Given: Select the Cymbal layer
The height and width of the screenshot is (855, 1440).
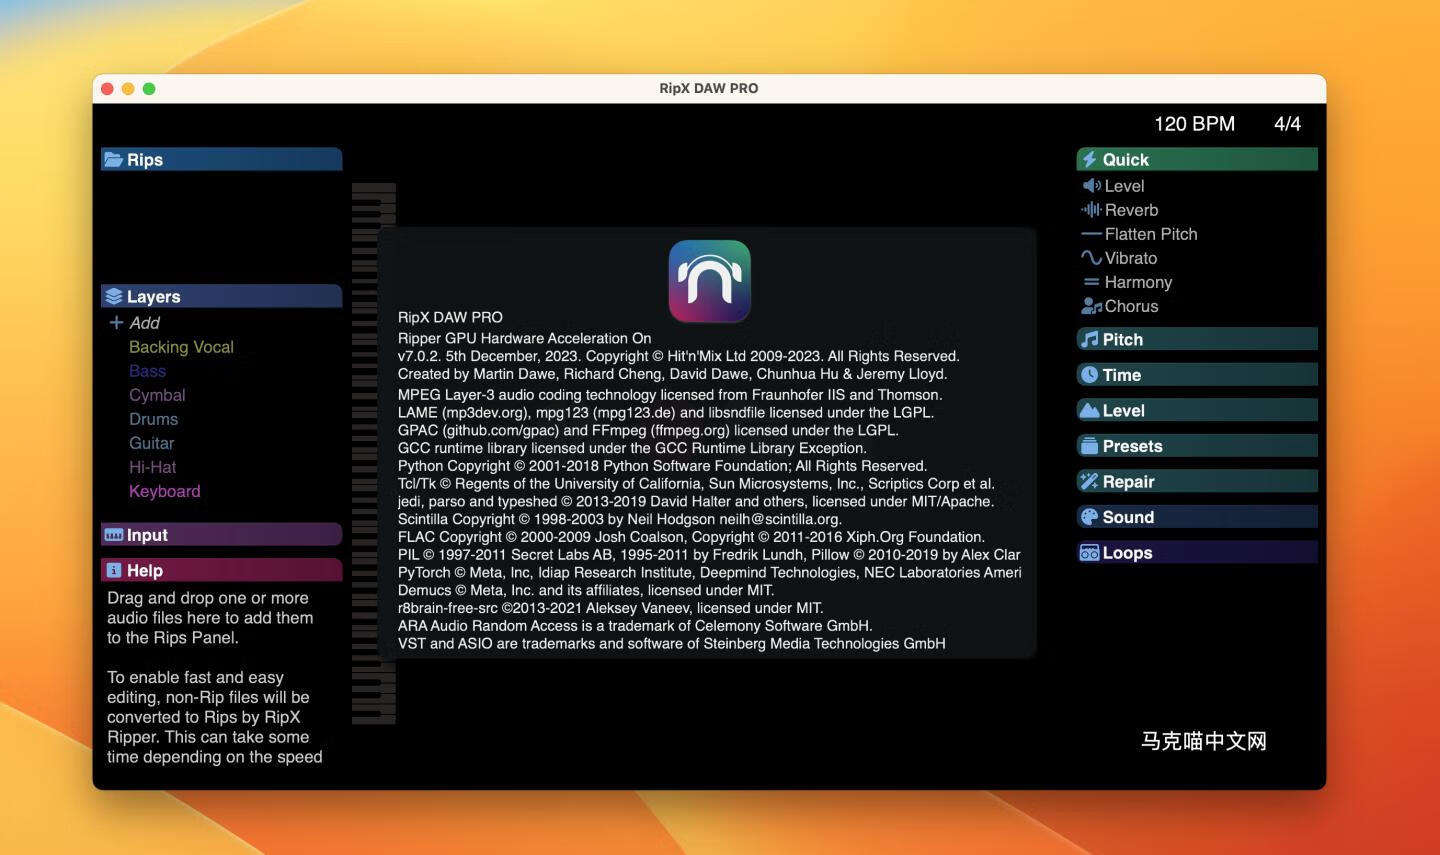Looking at the screenshot, I should pos(157,395).
